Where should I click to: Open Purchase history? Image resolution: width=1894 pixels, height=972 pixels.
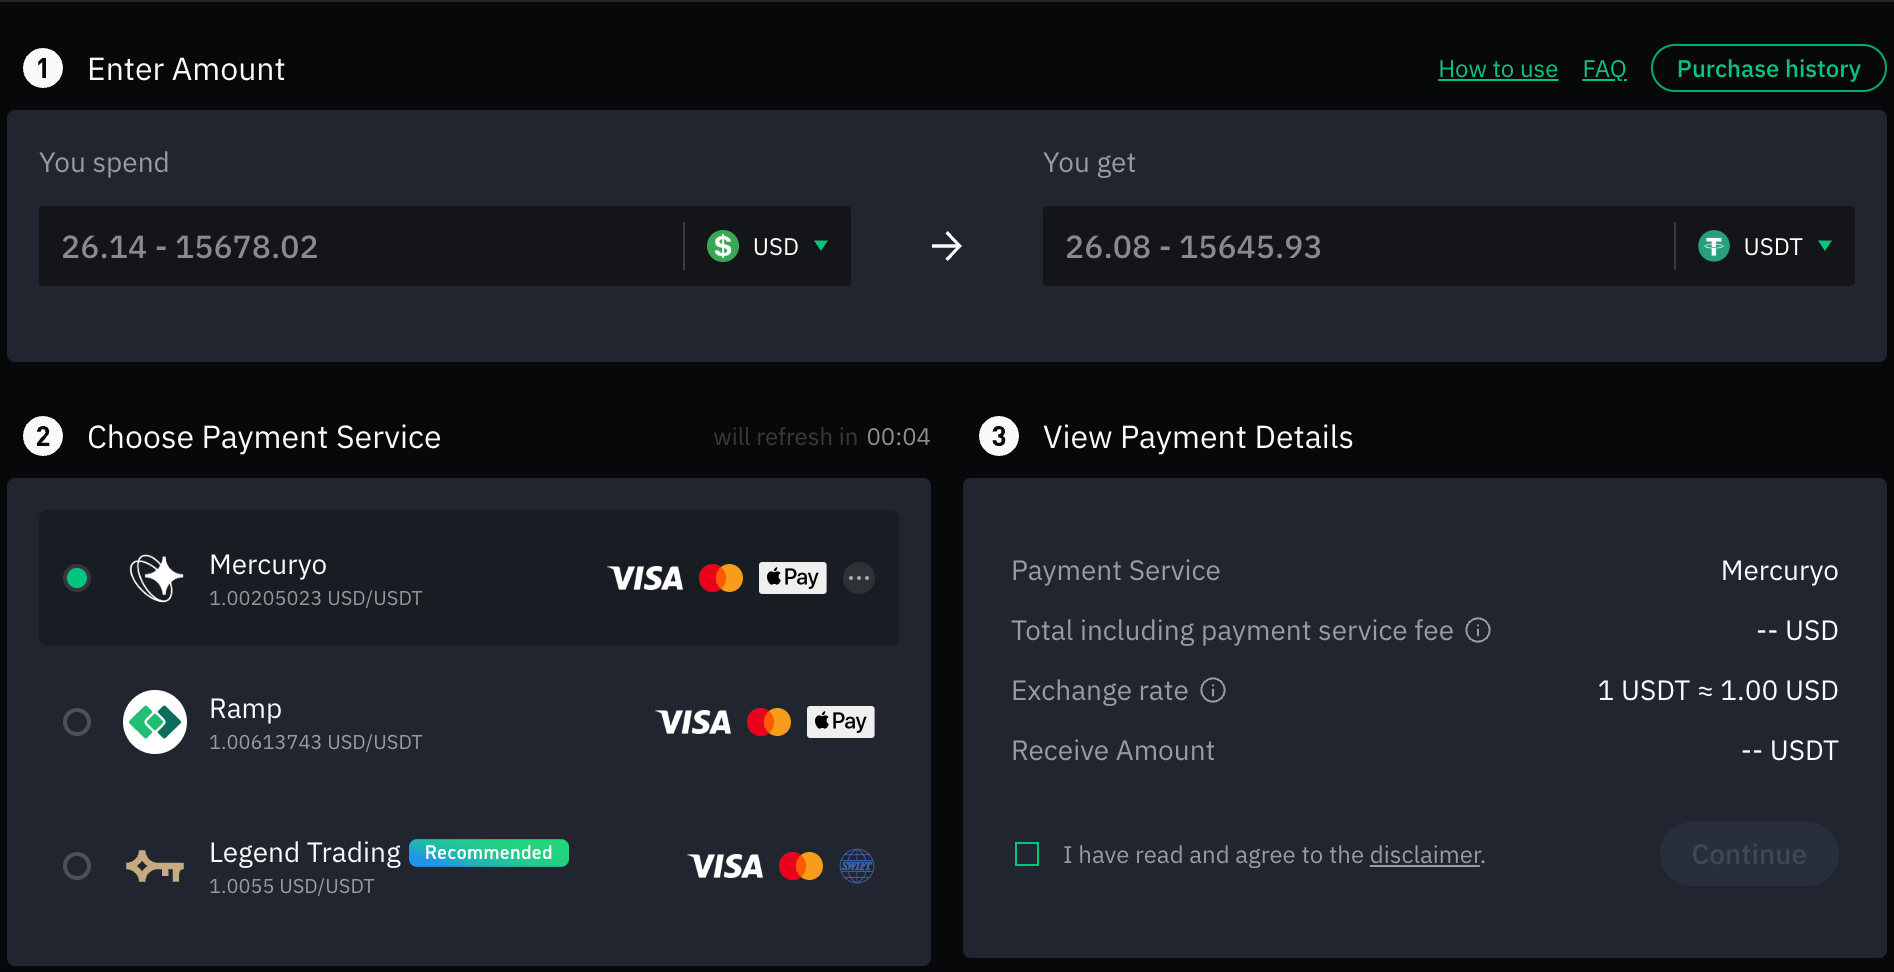point(1768,68)
